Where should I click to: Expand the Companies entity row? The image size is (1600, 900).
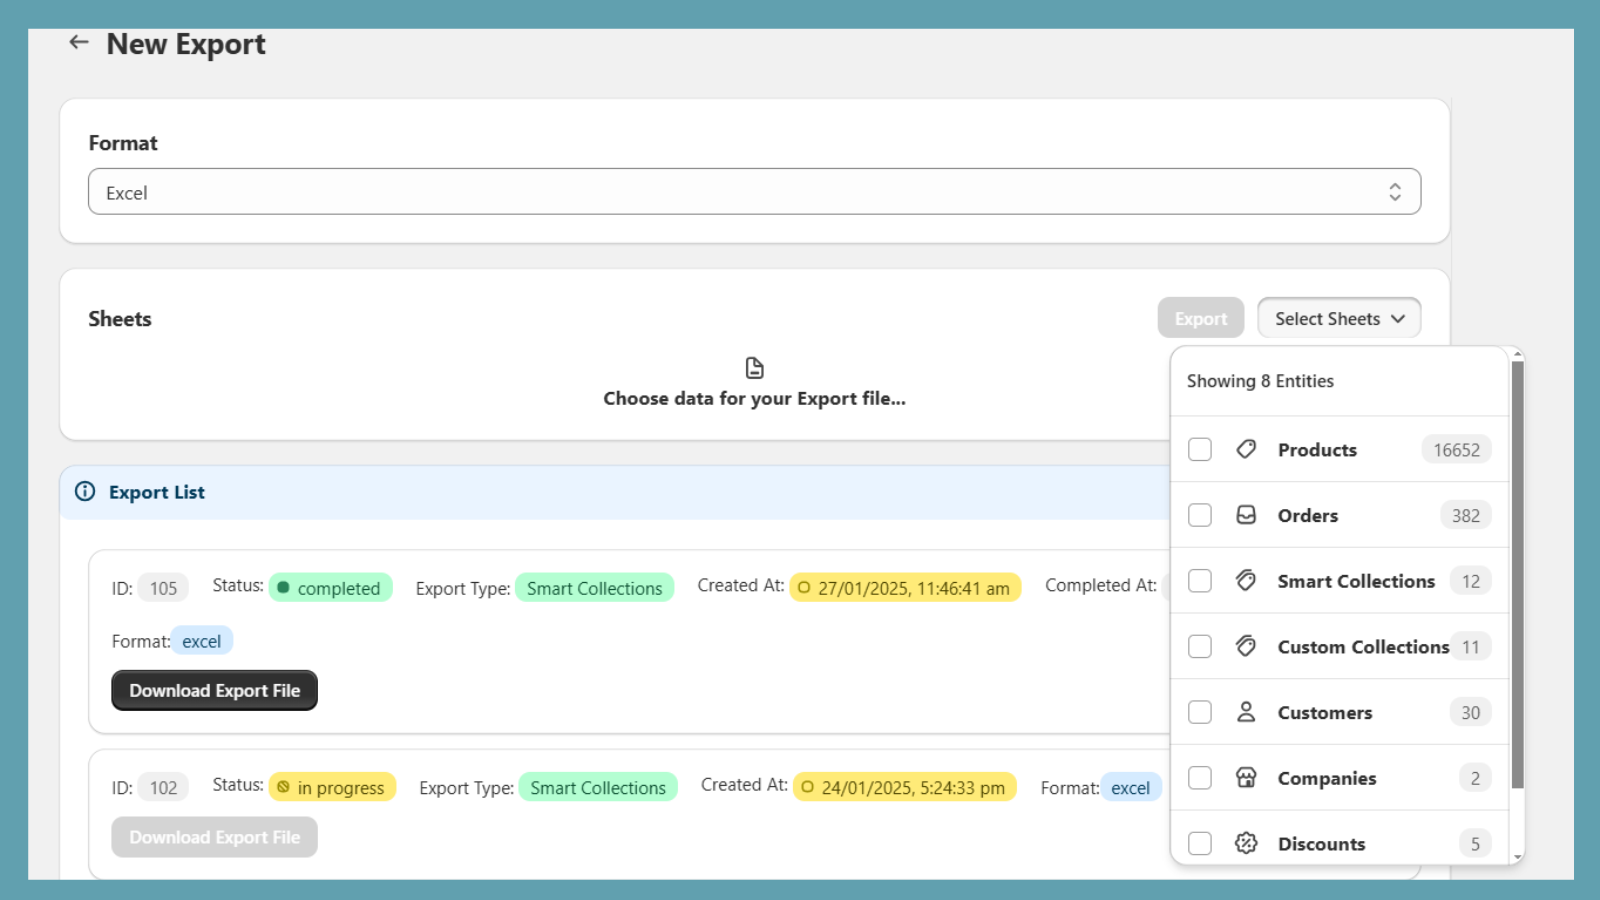(1326, 777)
